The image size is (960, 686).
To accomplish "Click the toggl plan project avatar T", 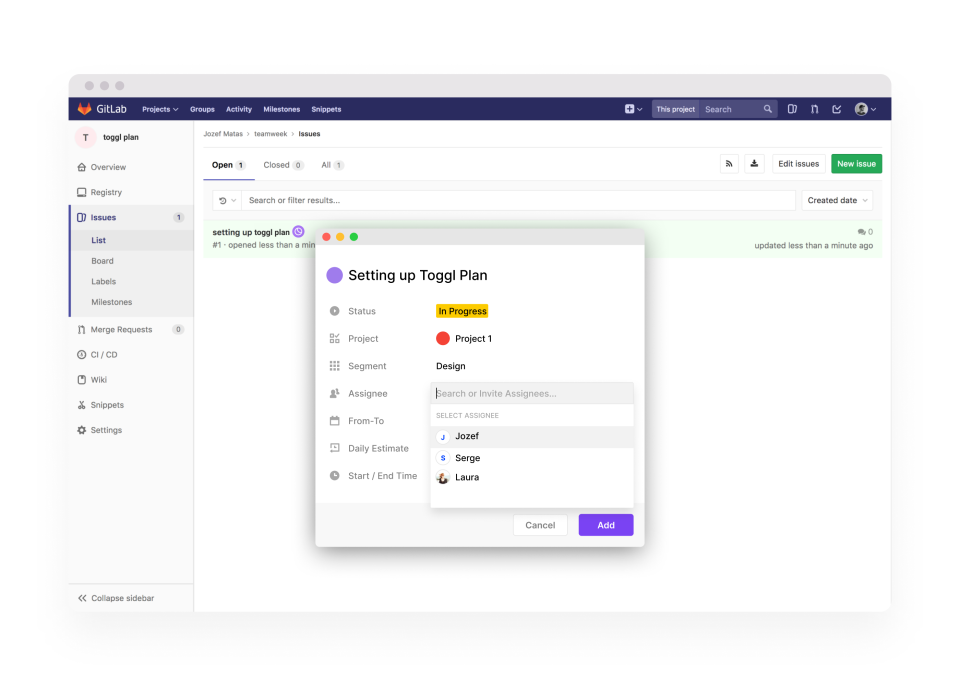I will pyautogui.click(x=86, y=137).
